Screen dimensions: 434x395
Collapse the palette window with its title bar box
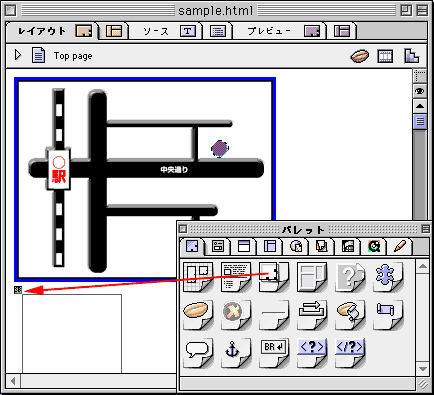tap(425, 229)
